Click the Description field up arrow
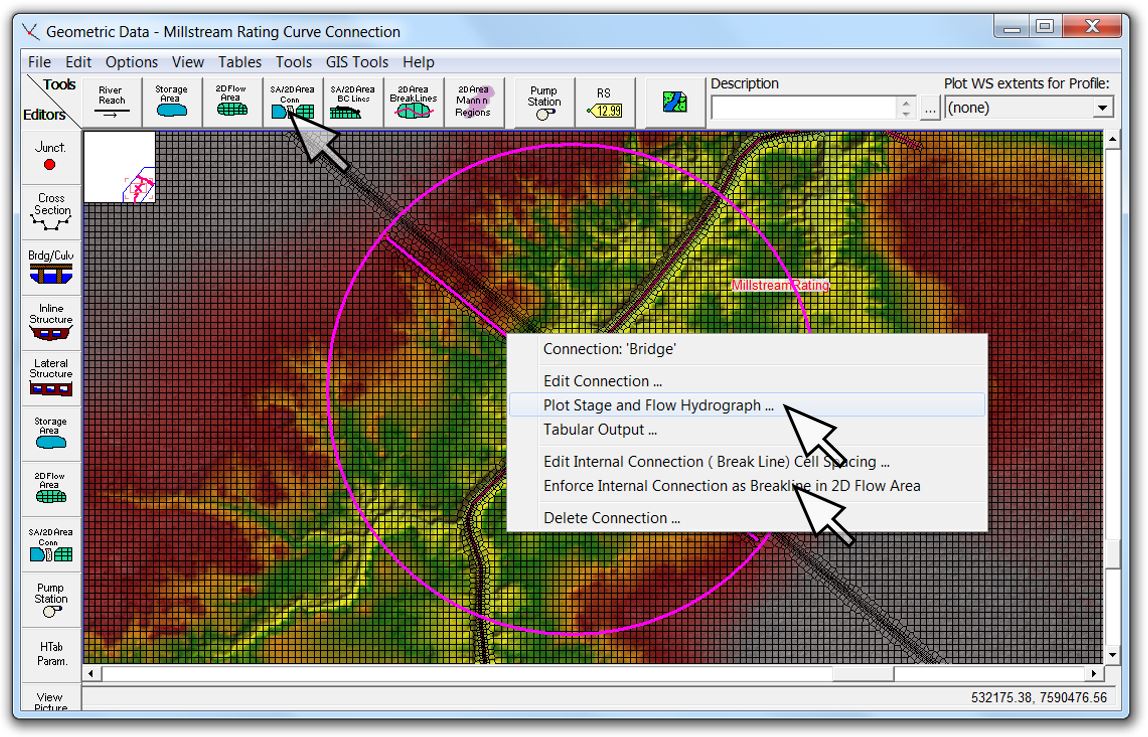Screen dimensions: 1148x737 coord(906,102)
